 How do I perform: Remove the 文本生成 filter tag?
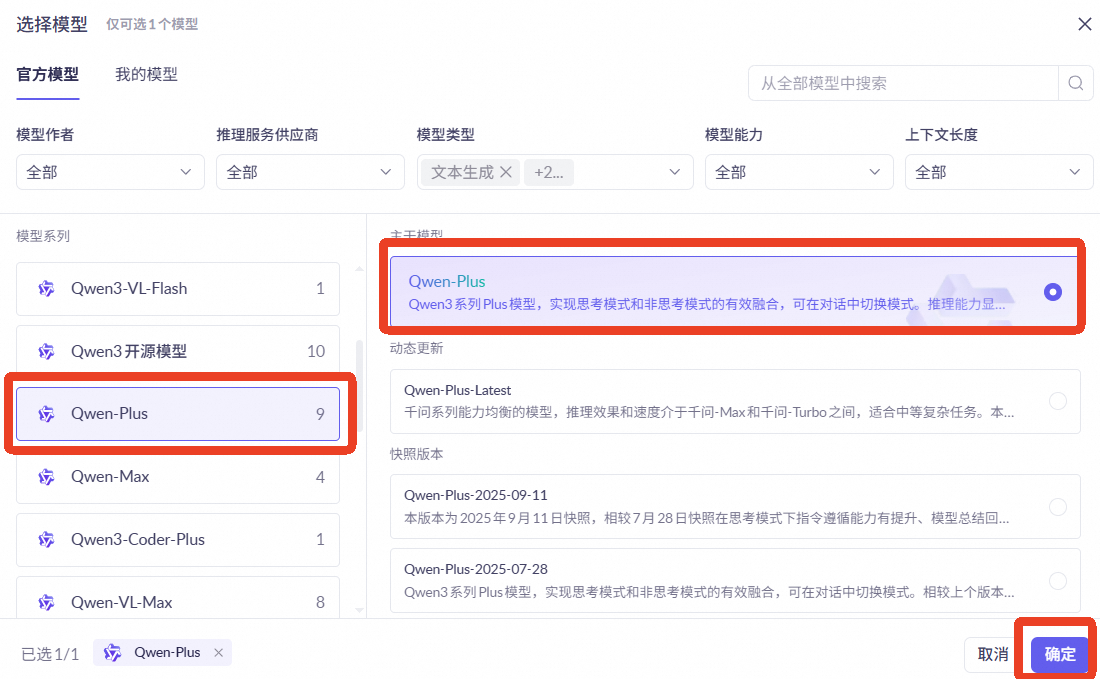(x=506, y=172)
